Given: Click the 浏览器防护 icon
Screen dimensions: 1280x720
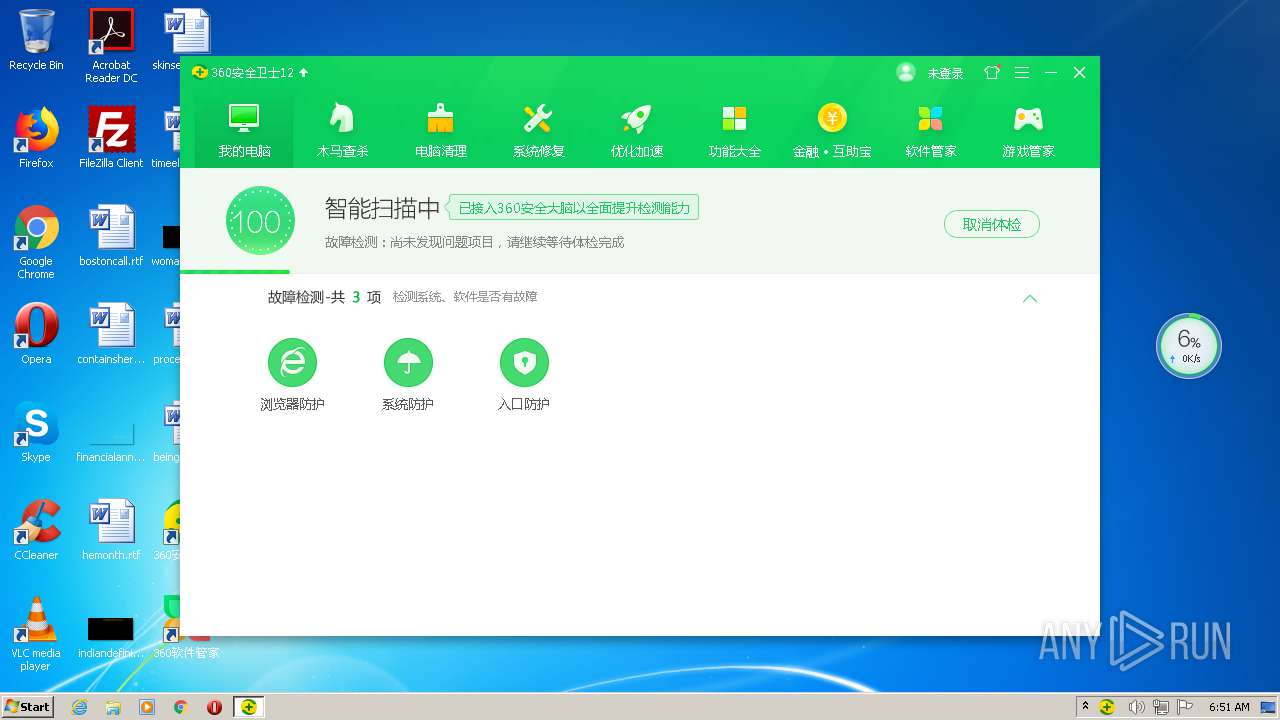Looking at the screenshot, I should (x=292, y=362).
